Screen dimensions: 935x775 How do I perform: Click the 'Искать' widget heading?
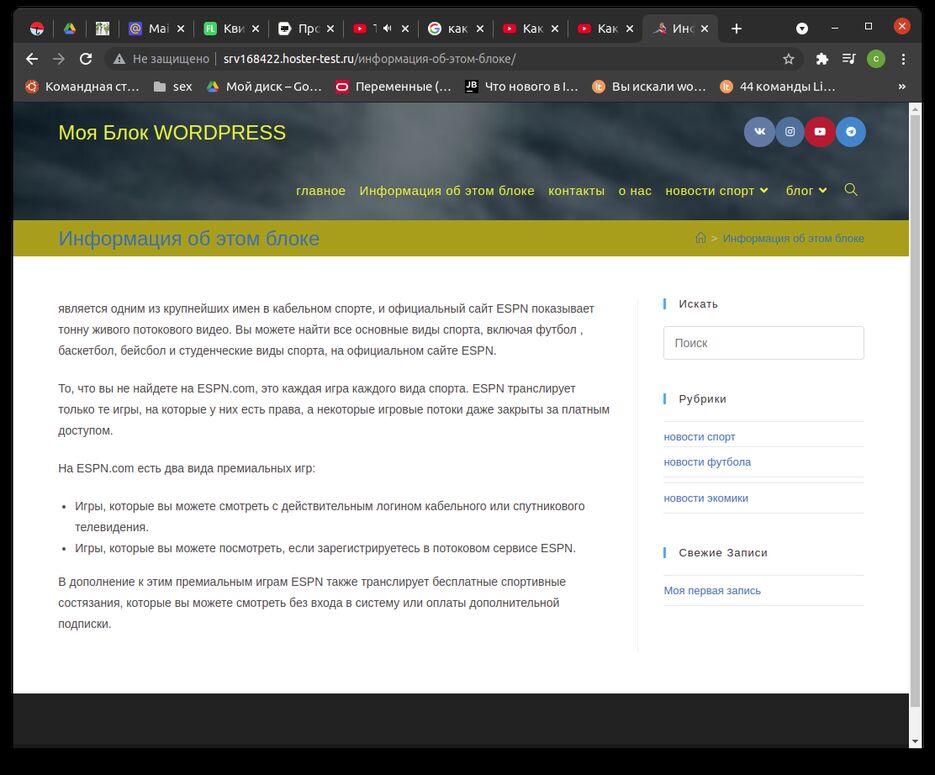tap(698, 304)
